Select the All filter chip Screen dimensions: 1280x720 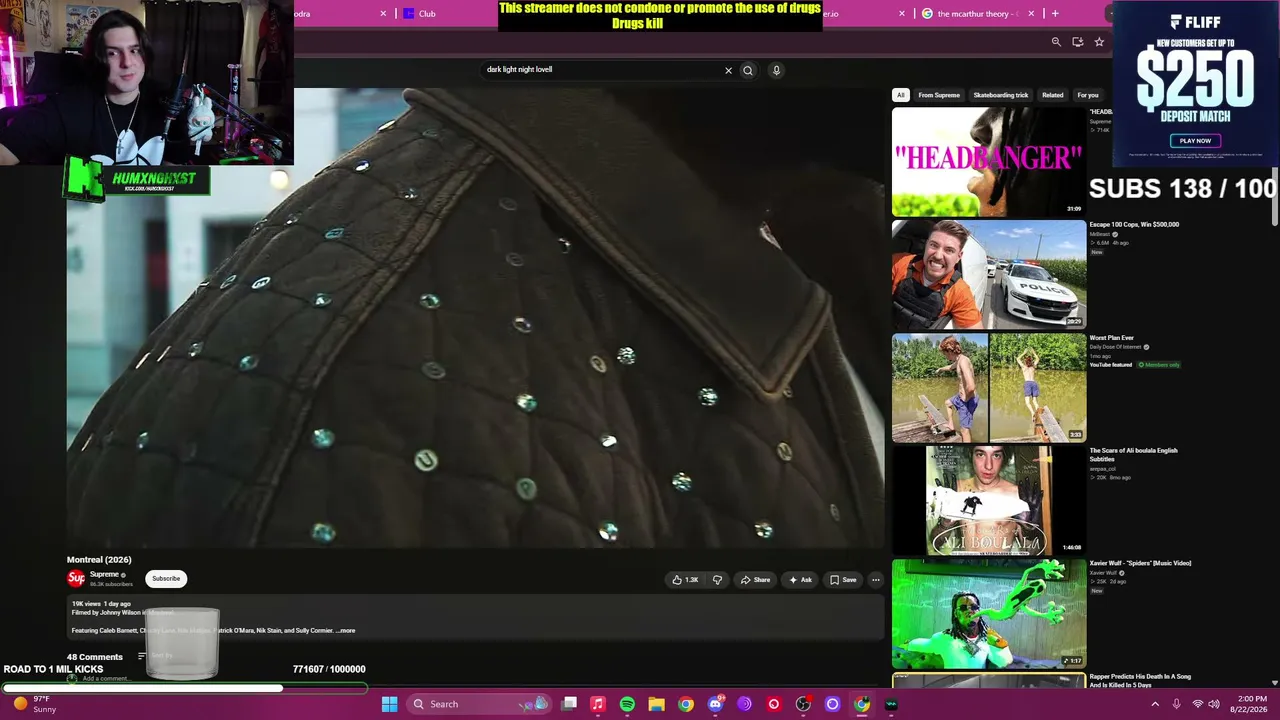900,95
